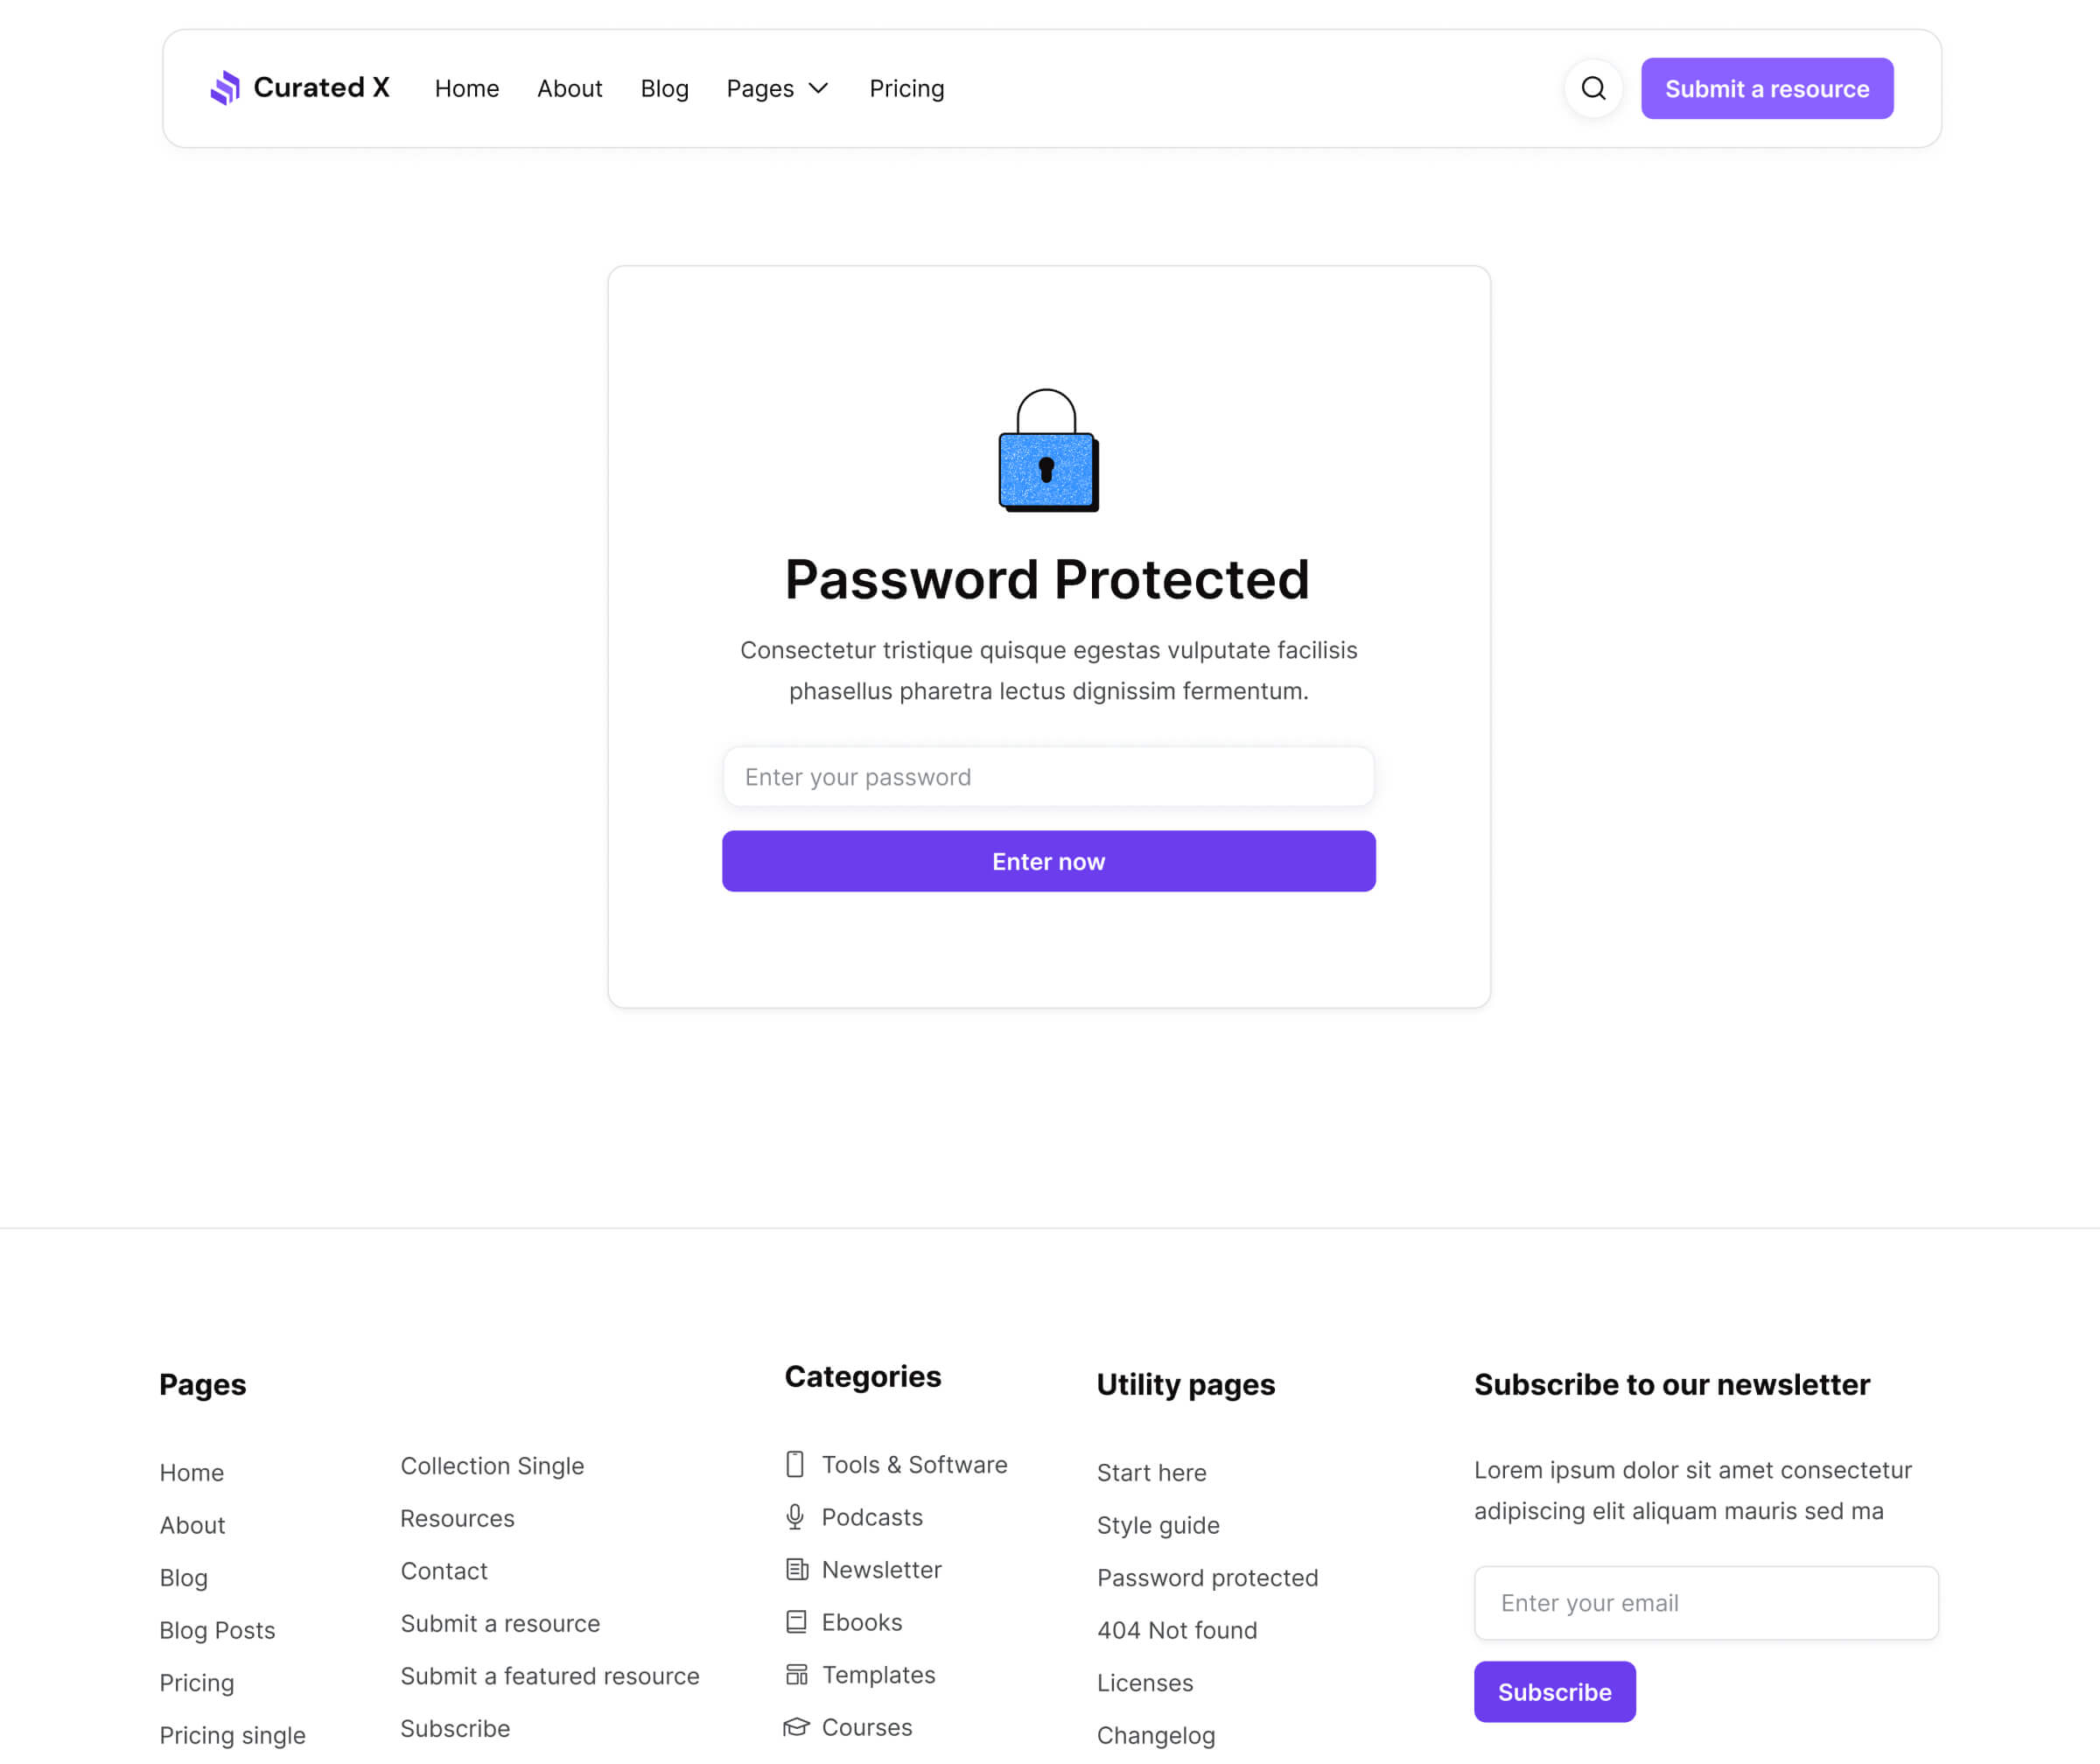The height and width of the screenshot is (1764, 2100).
Task: Select the Tools & Software category icon
Action: click(795, 1464)
